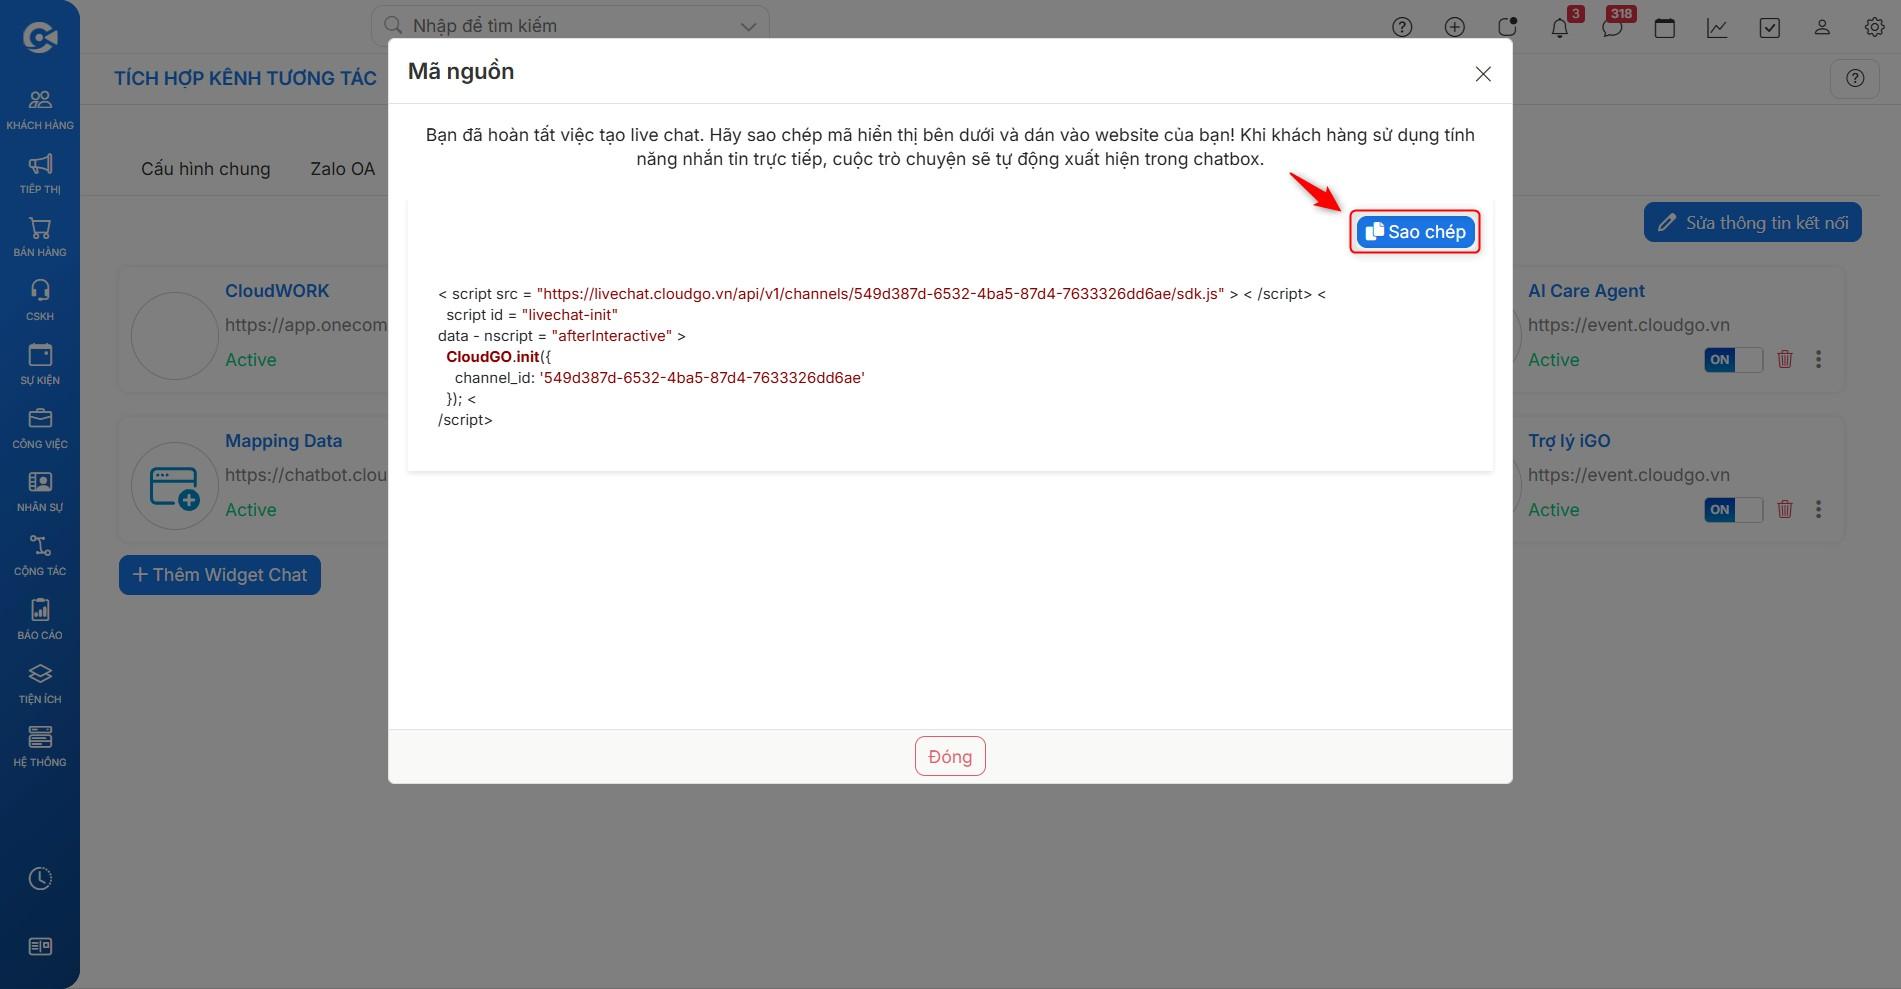
Task: Click the Active status under AI Care Agent
Action: [x=1554, y=360]
